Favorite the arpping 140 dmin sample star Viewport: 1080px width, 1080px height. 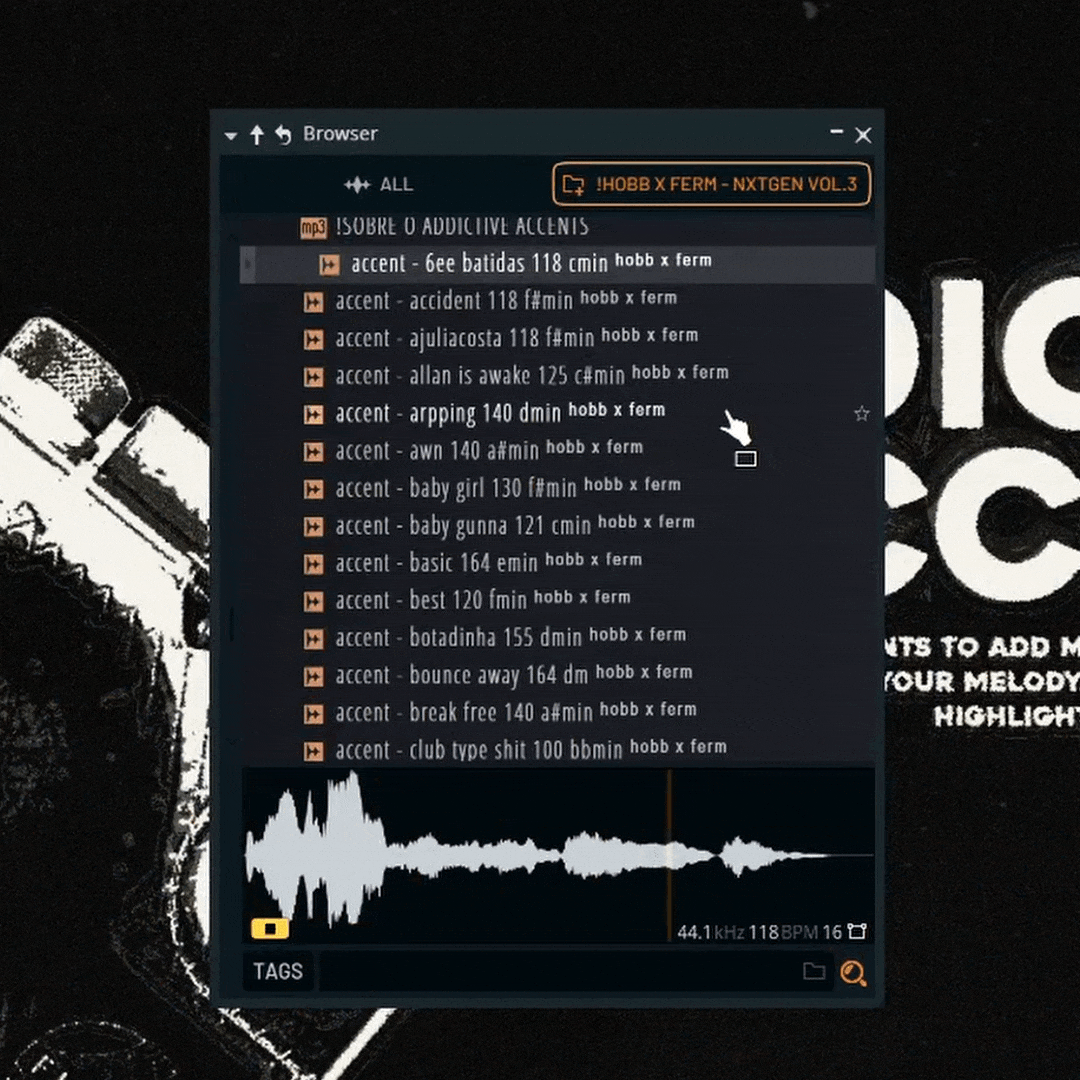pos(861,414)
